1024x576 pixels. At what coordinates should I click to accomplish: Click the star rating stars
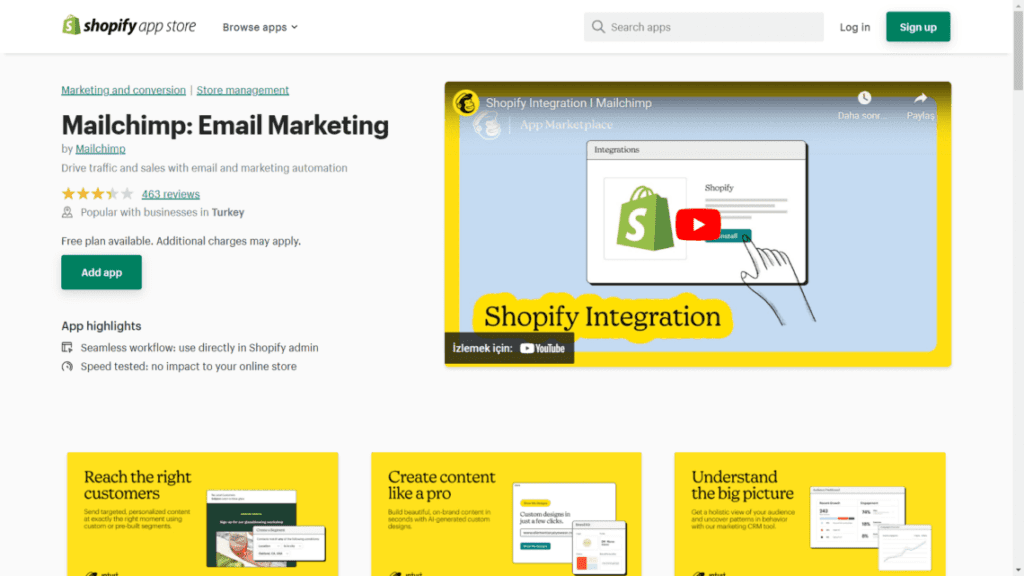pos(97,193)
